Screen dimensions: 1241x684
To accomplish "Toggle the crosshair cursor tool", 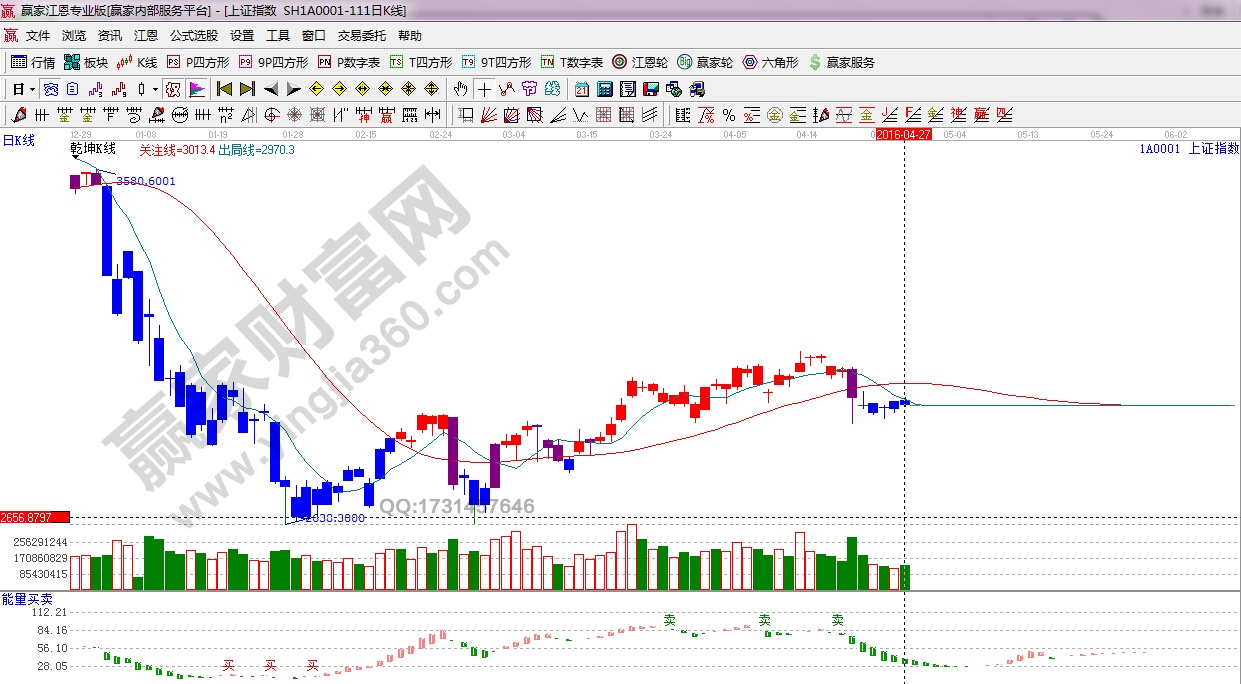I will click(x=484, y=89).
